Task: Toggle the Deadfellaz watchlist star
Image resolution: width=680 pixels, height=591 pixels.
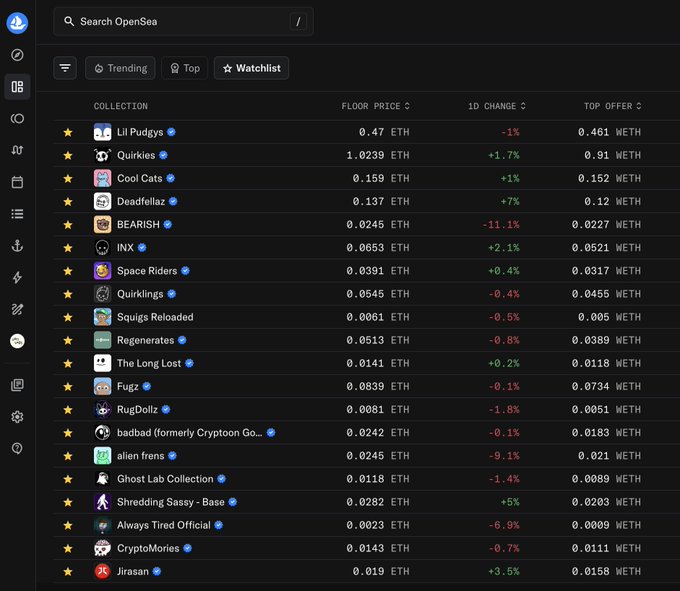Action: click(x=68, y=202)
